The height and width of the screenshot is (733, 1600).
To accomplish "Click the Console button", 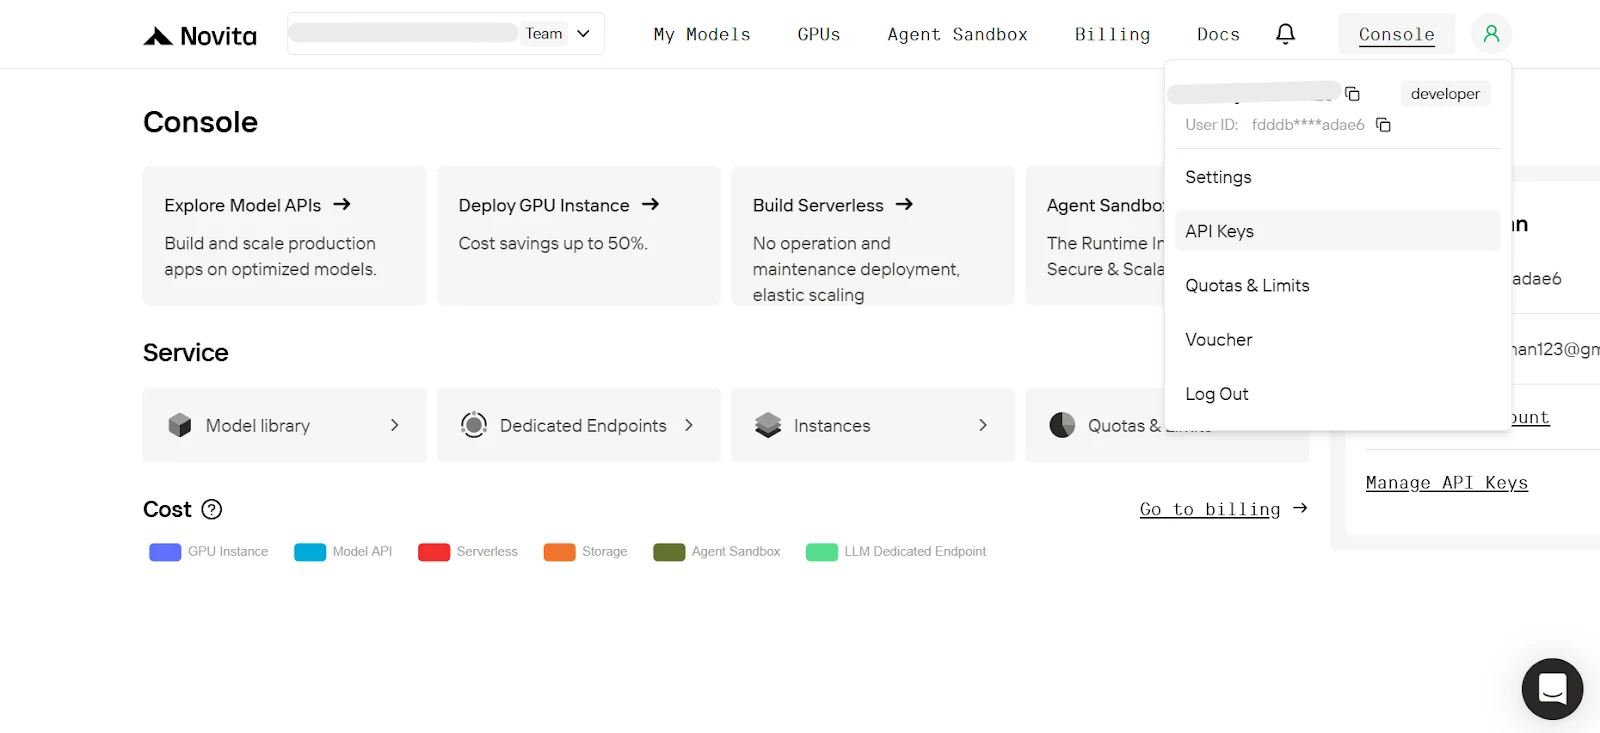I will click(x=1397, y=34).
